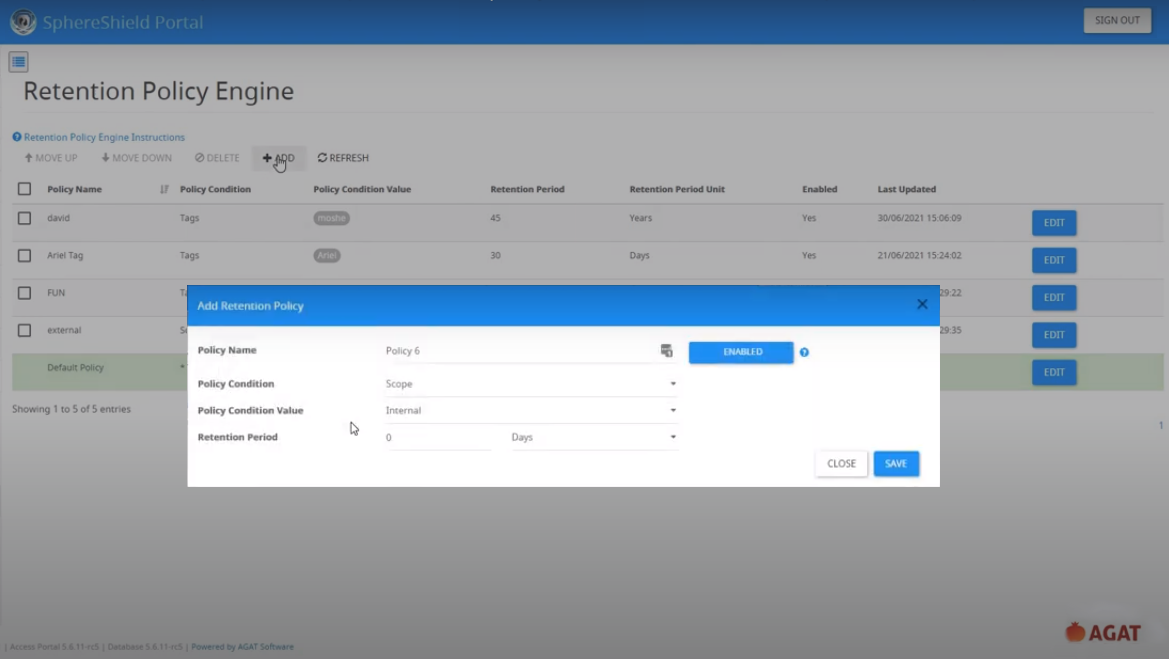Click the icon inside Policy Name field
Screen dimensions: 1169x659
tap(667, 350)
